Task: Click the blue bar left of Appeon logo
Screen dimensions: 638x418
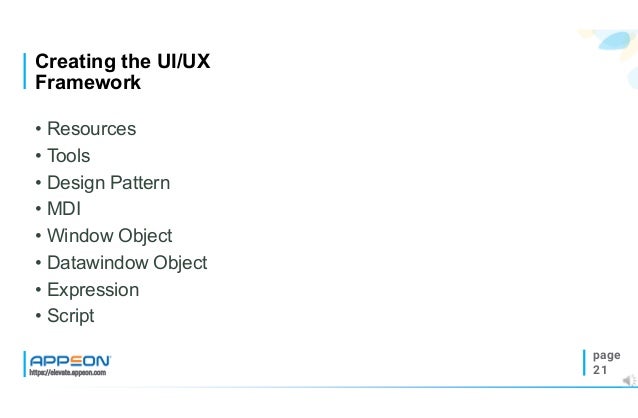Action: pyautogui.click(x=24, y=362)
